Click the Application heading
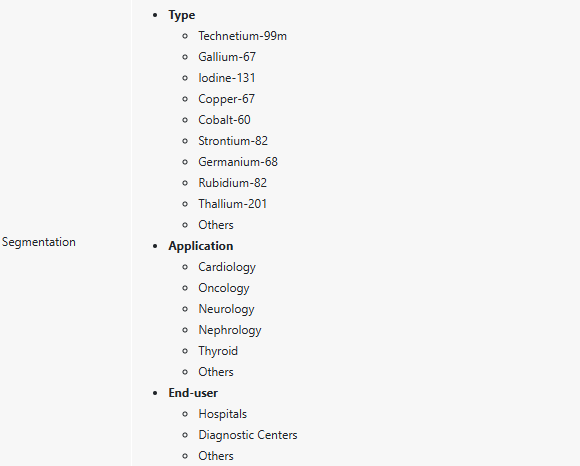580x466 pixels. (x=201, y=246)
